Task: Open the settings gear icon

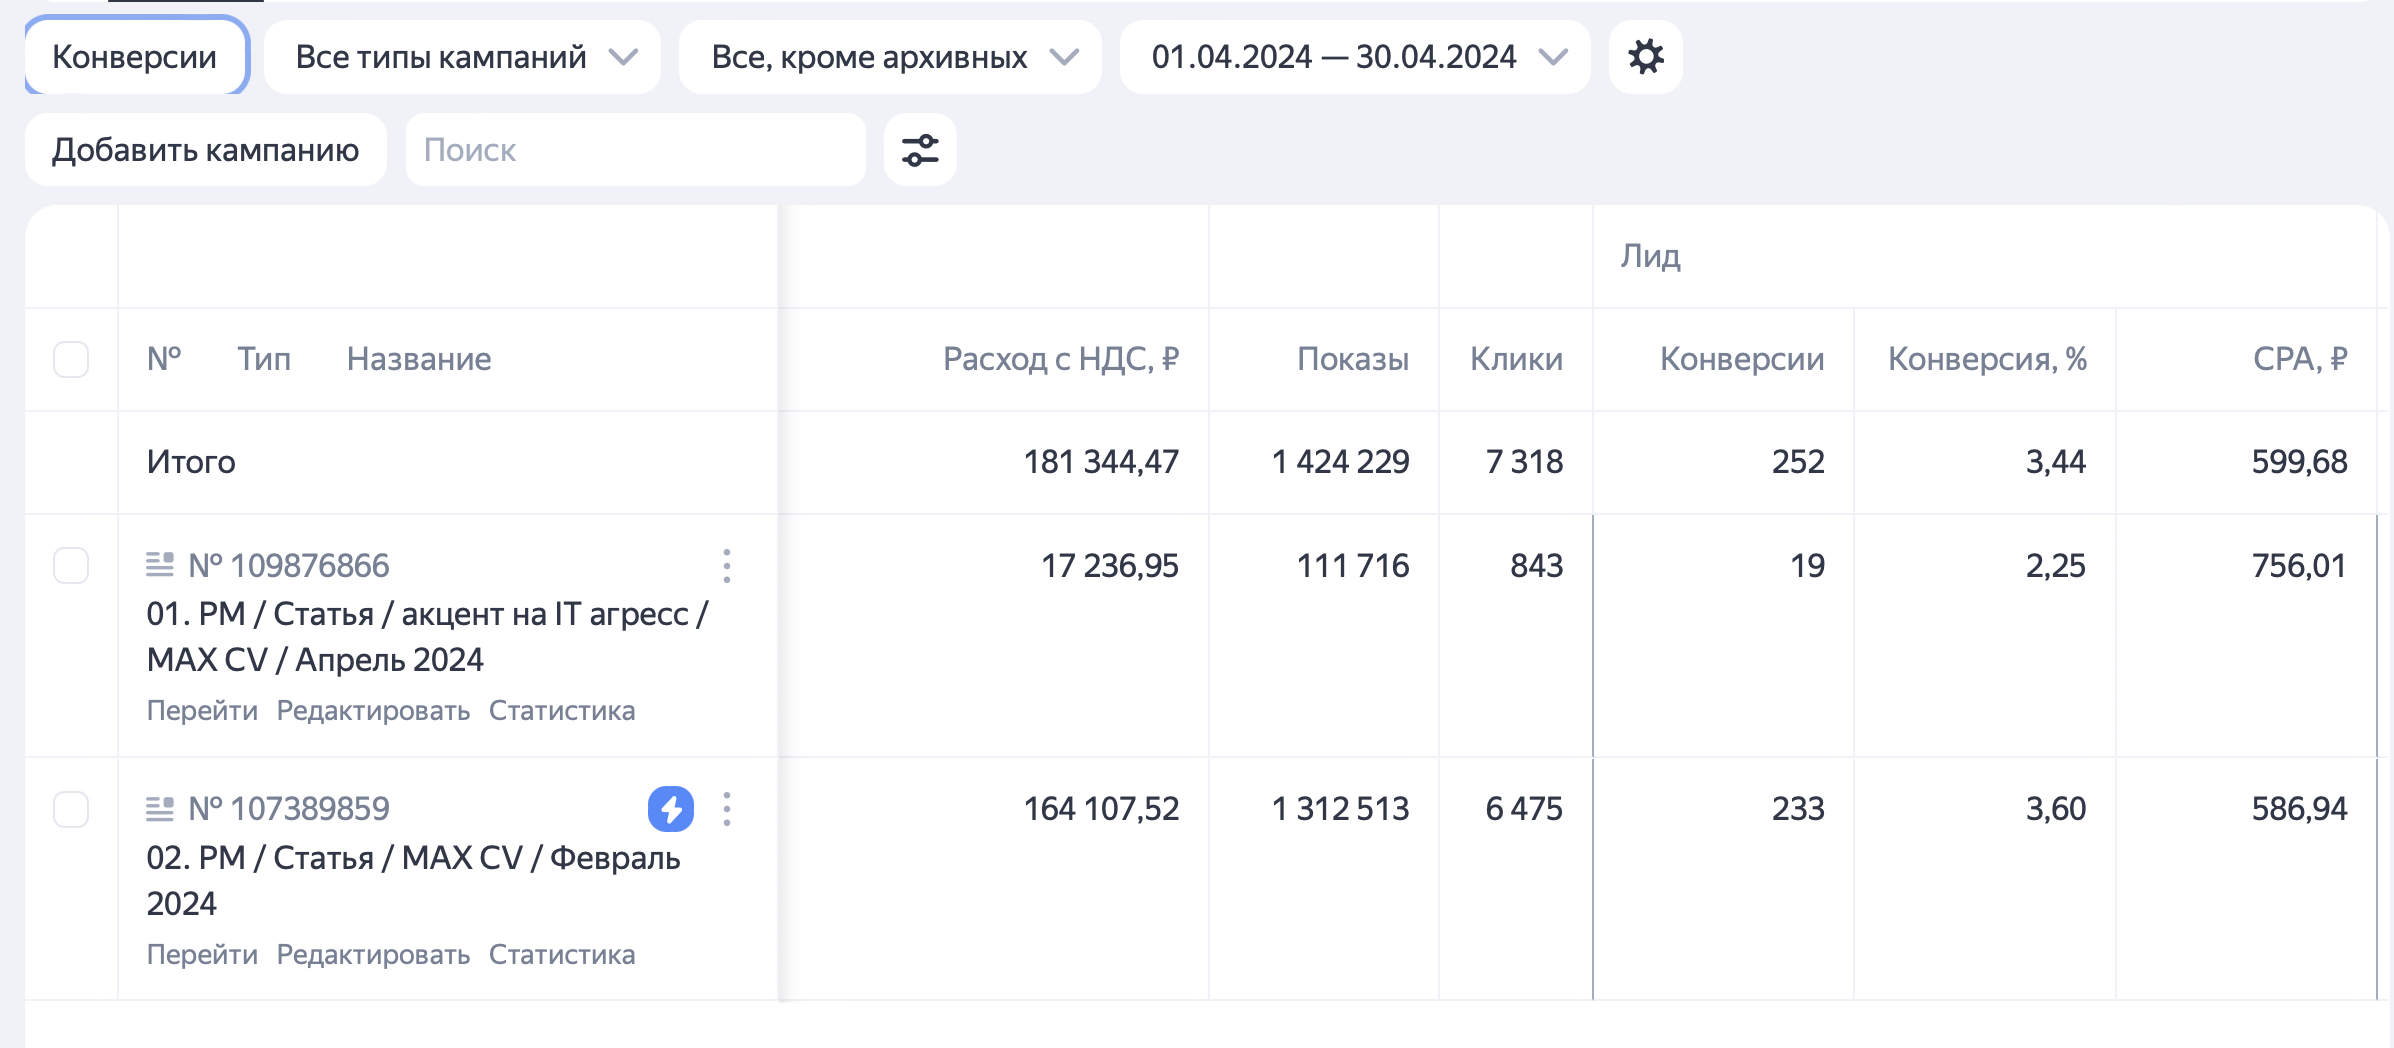Action: [x=1645, y=57]
